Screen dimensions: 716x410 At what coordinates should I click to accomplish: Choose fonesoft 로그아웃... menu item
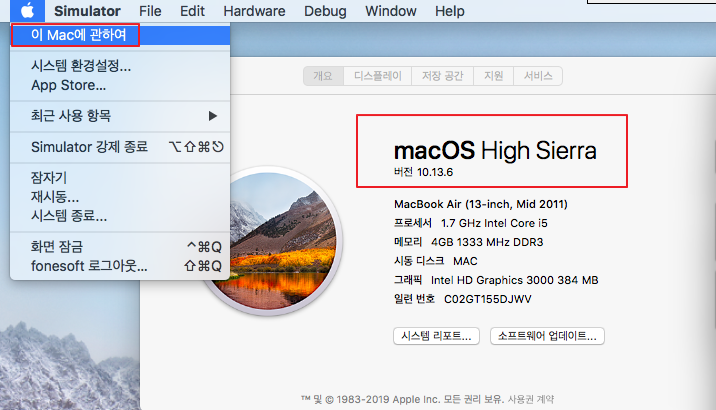click(120, 266)
